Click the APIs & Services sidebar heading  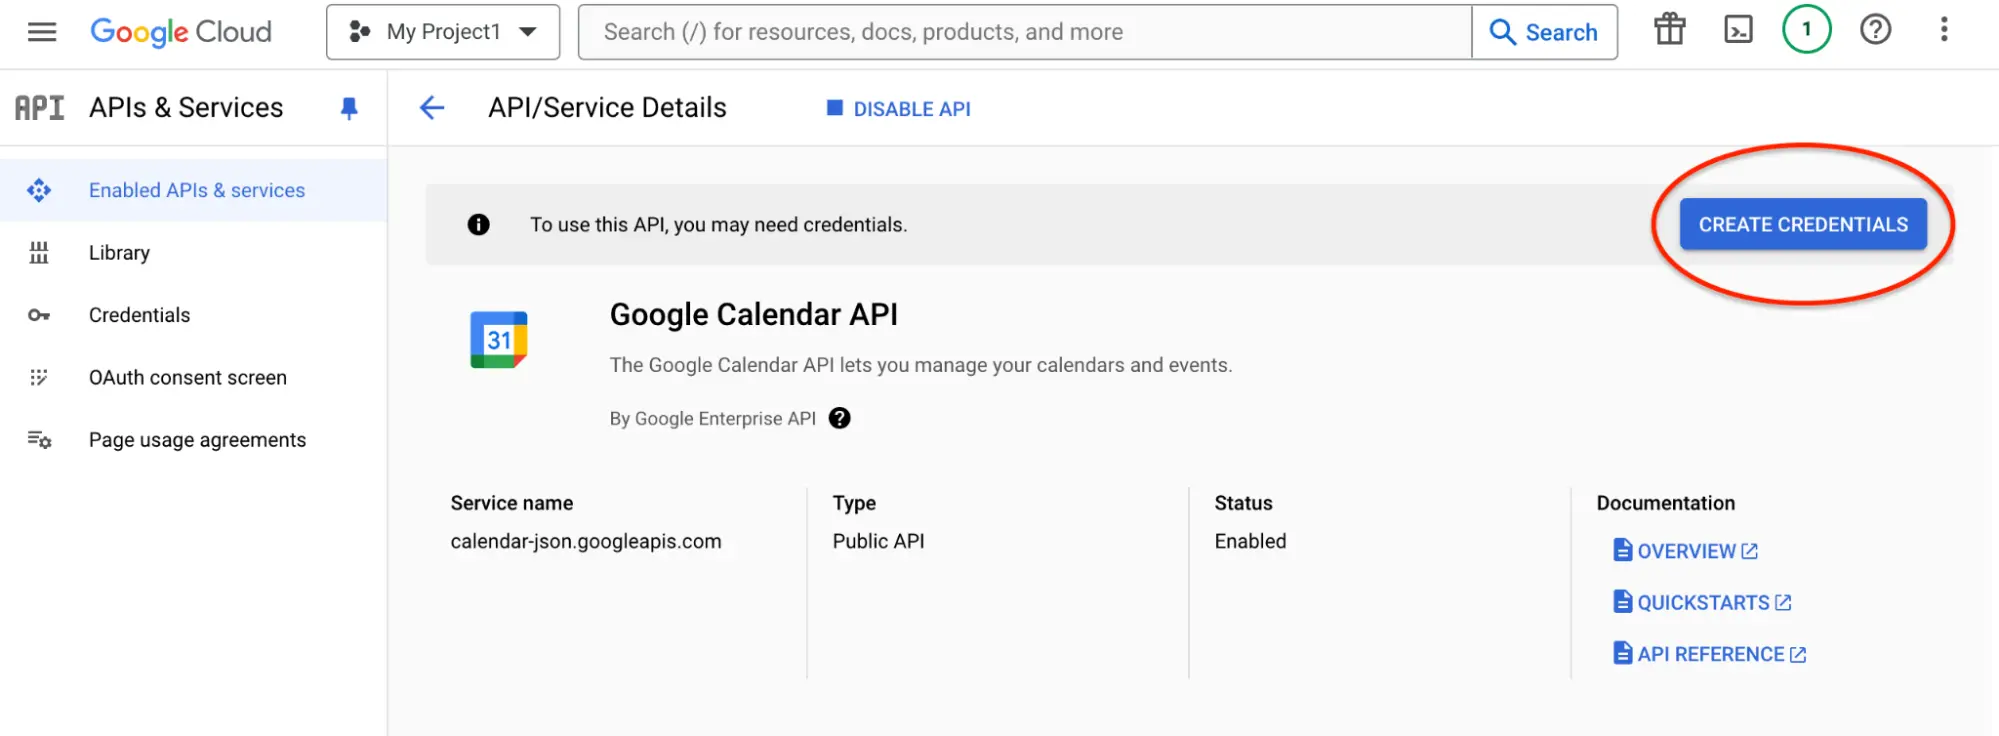pos(186,108)
